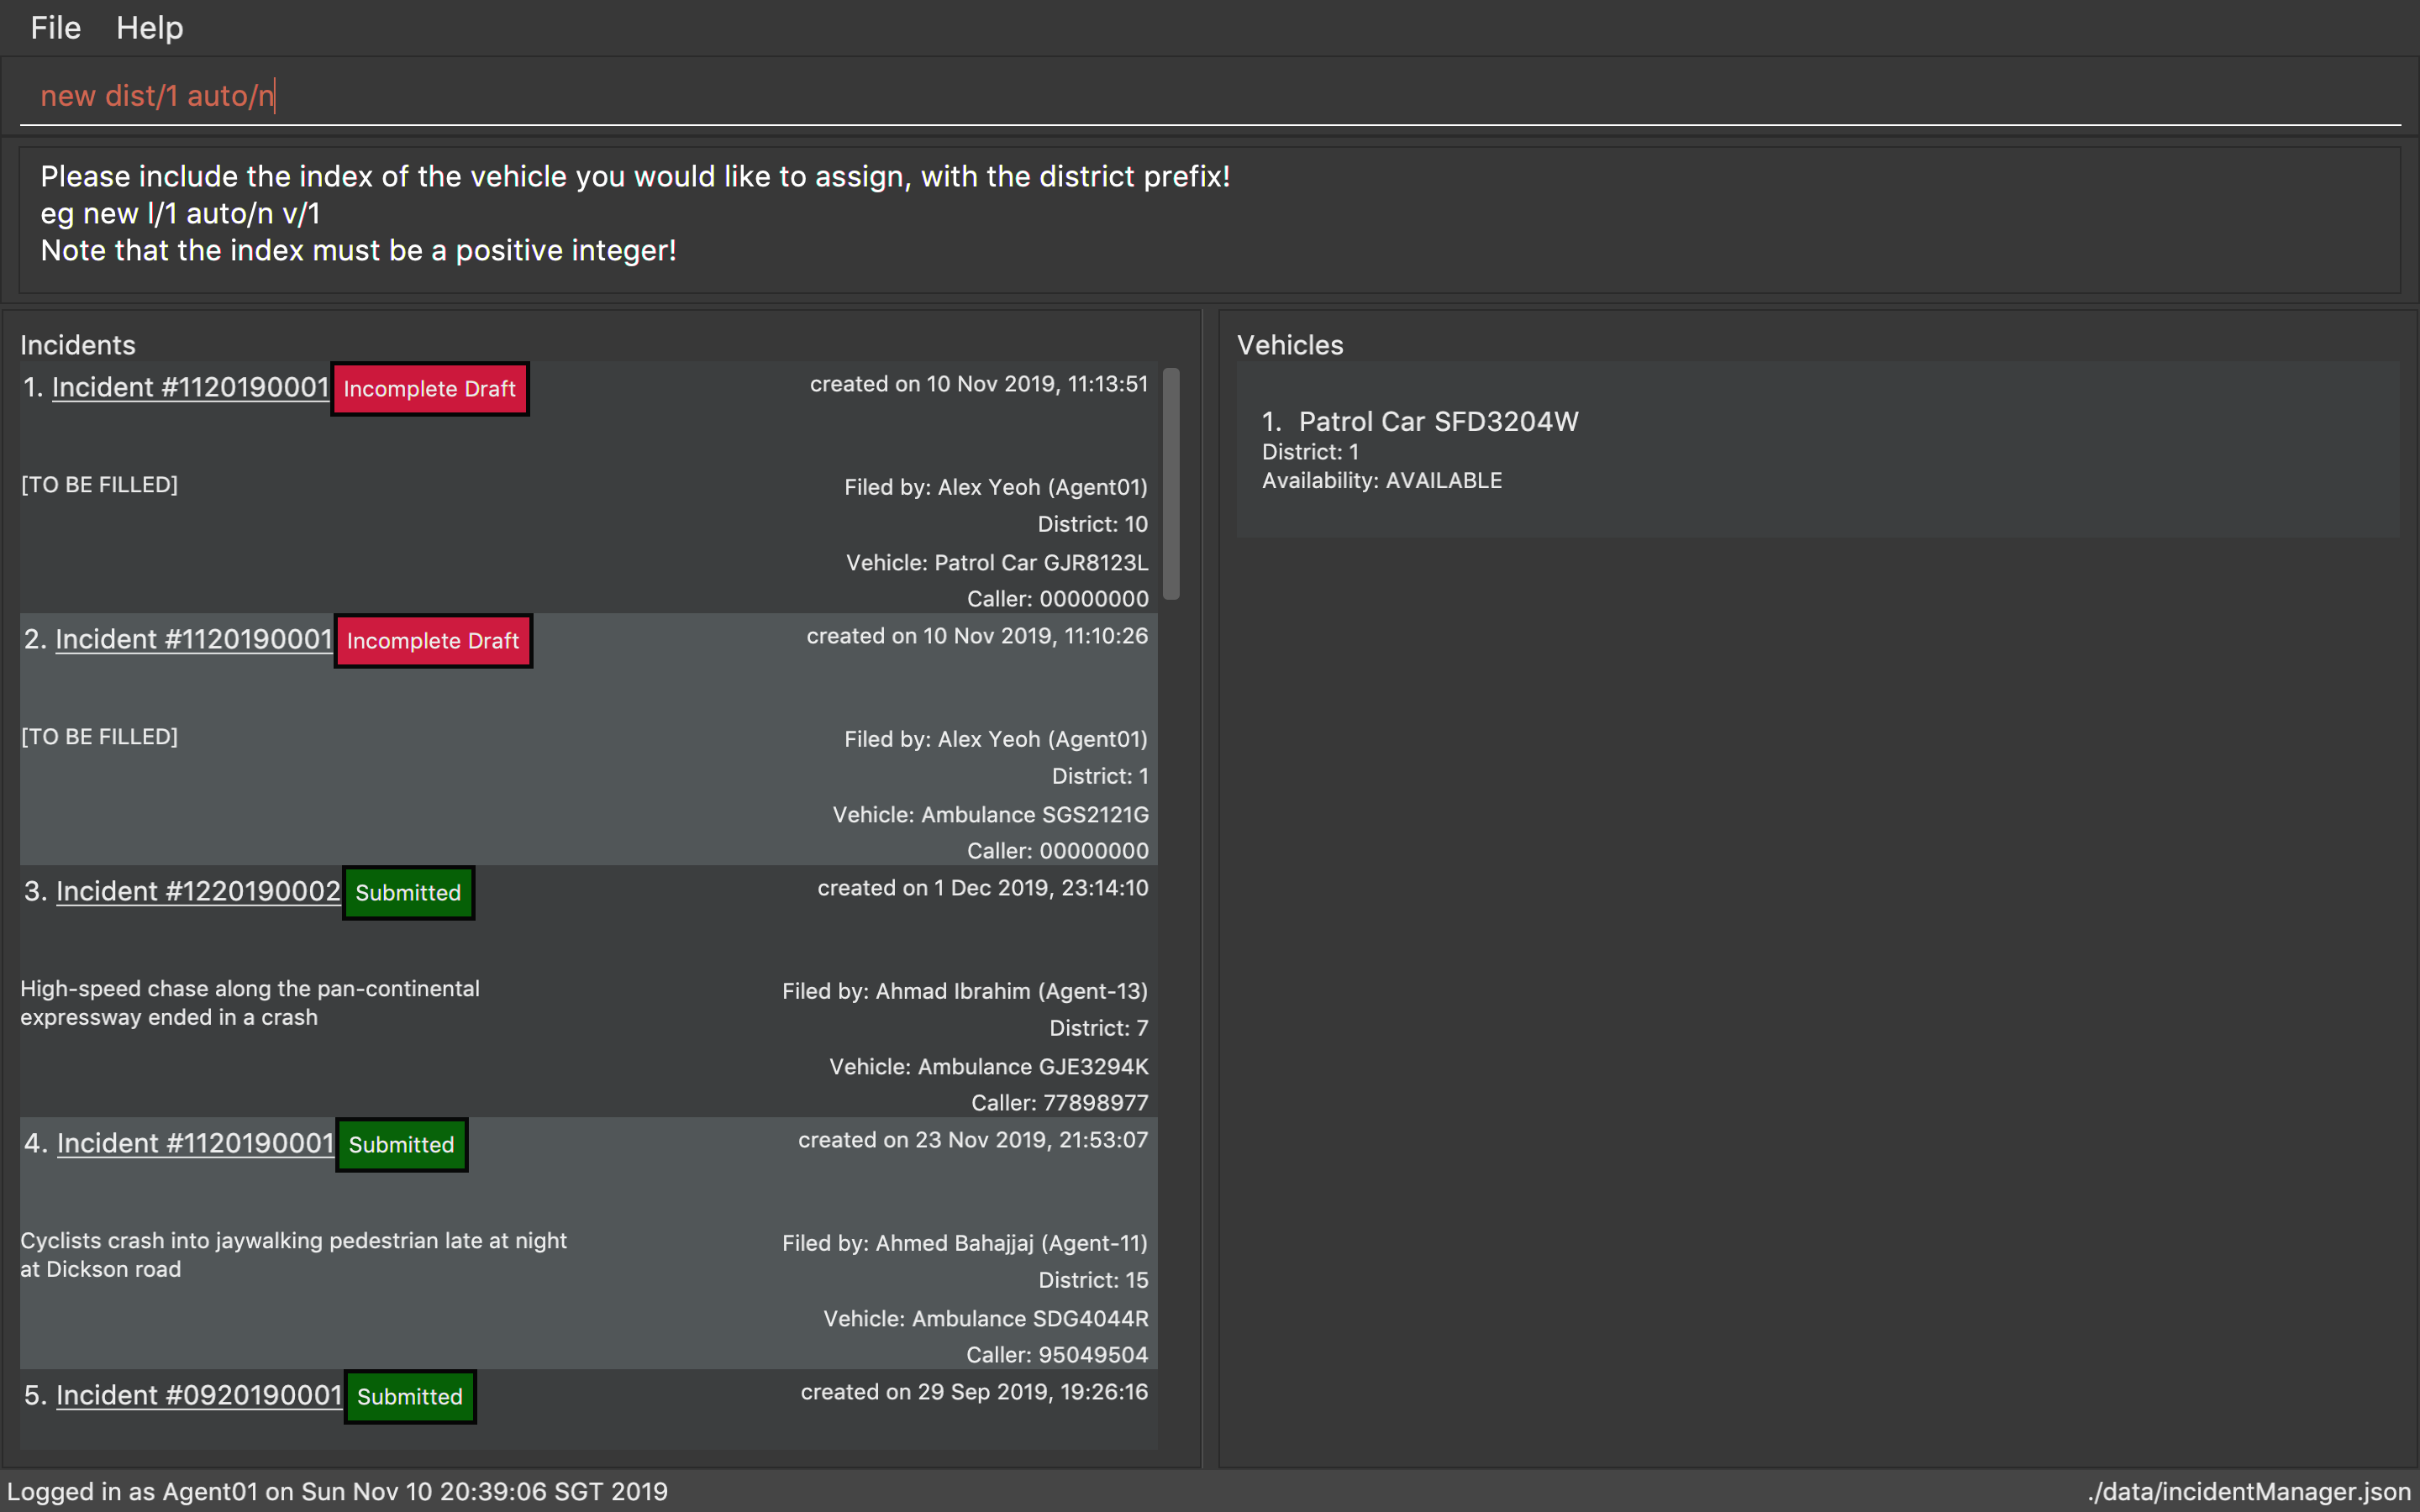Click 'District: 15' text
2420x1512 pixels.
tap(1093, 1280)
